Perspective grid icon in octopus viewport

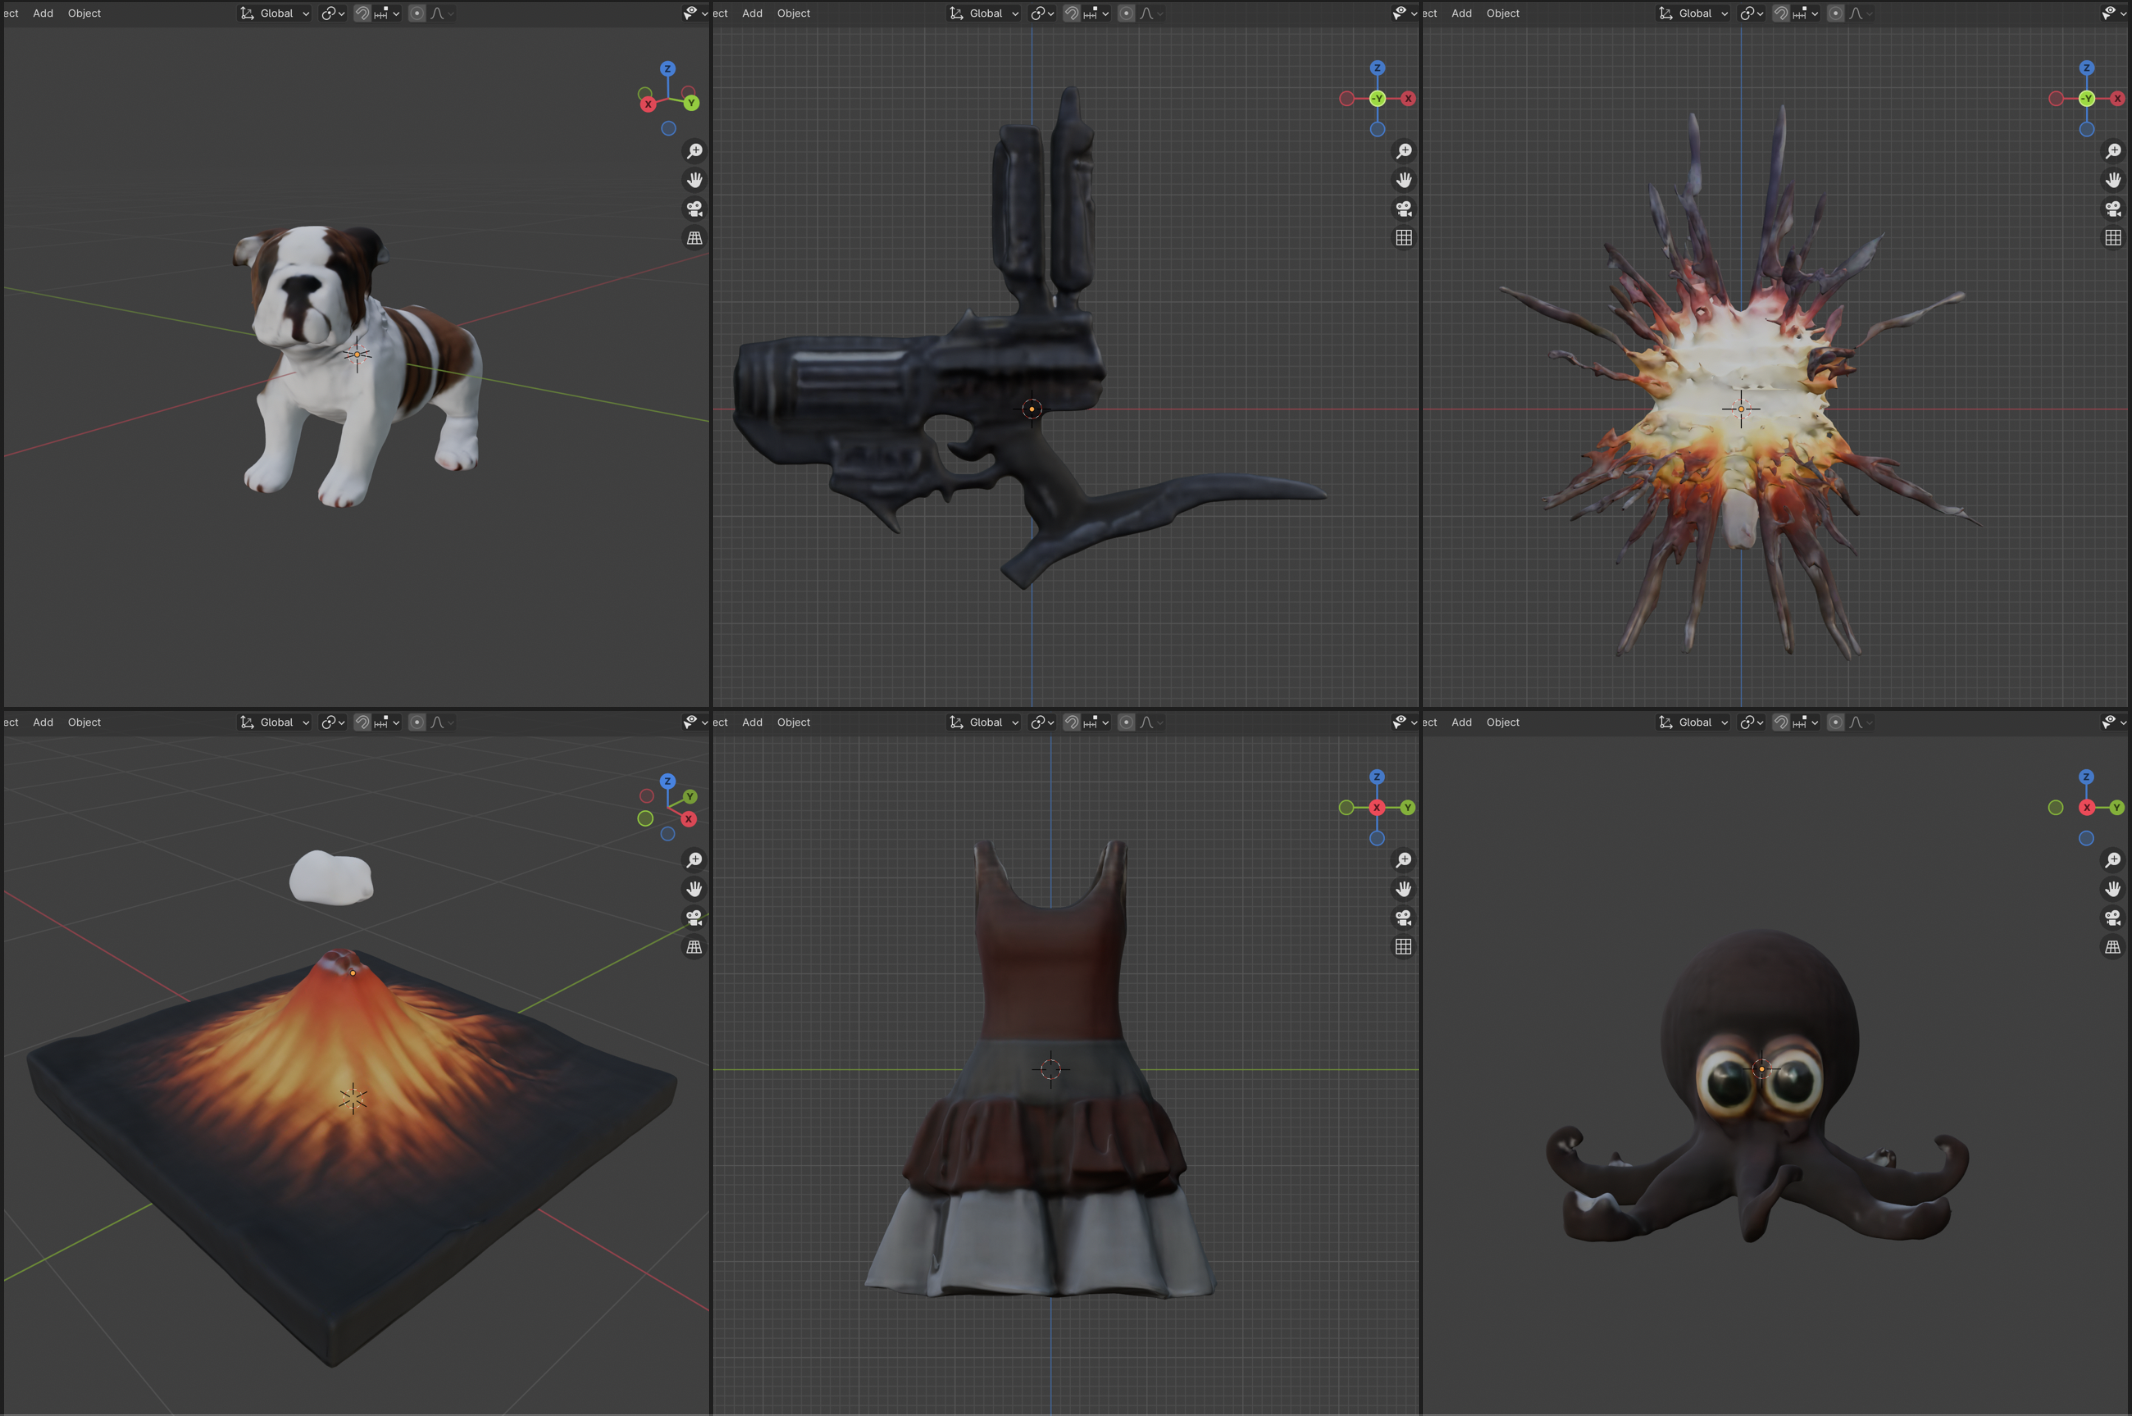point(2113,947)
